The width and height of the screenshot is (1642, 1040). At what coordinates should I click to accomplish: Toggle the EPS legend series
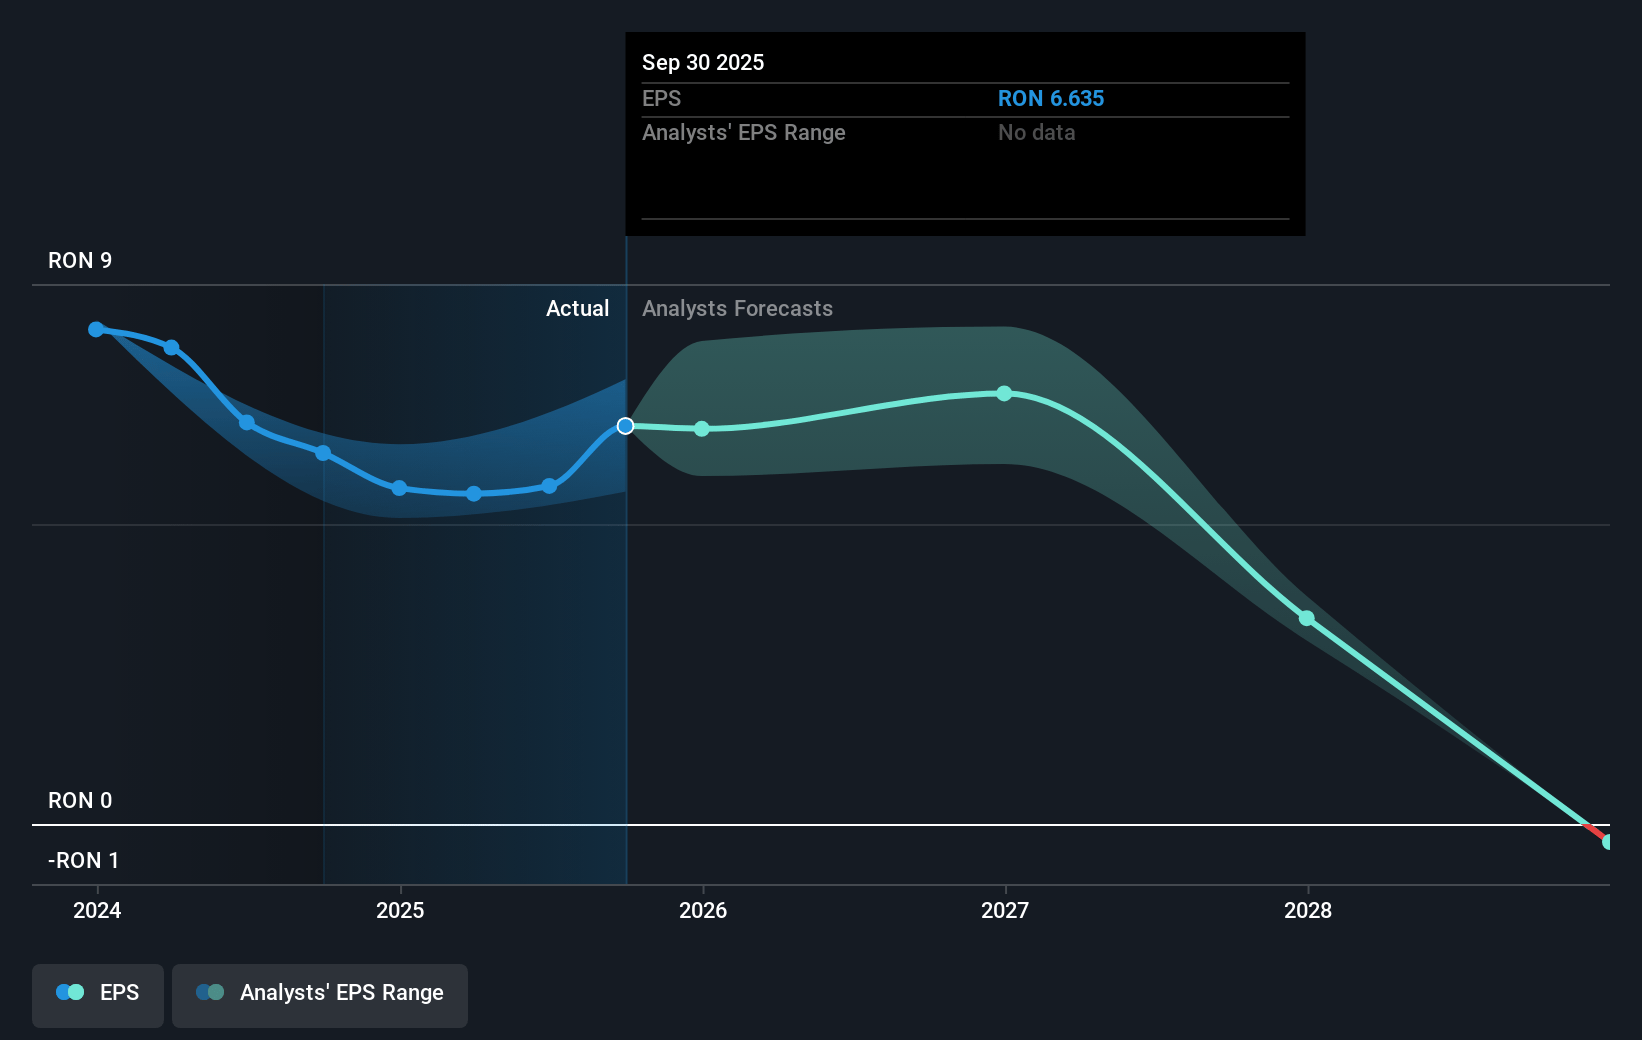pos(98,994)
